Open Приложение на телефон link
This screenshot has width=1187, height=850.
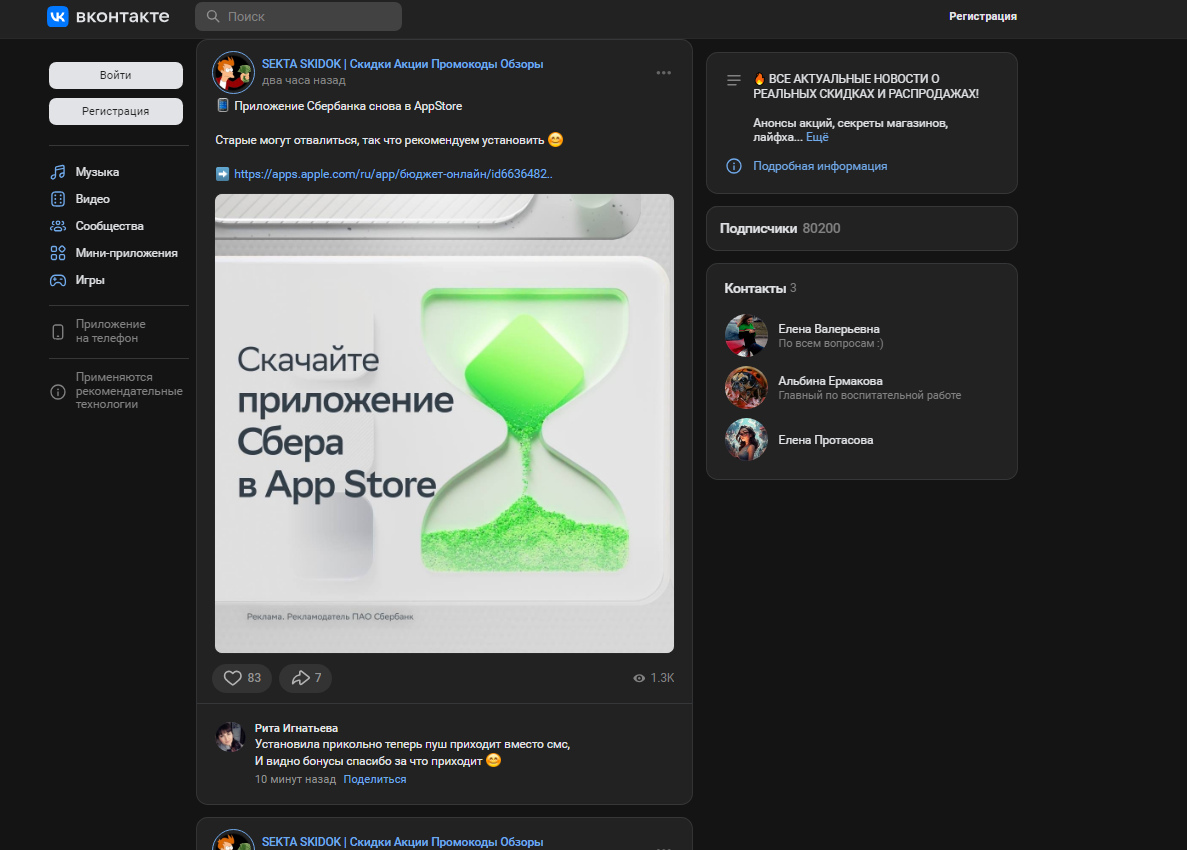click(110, 331)
